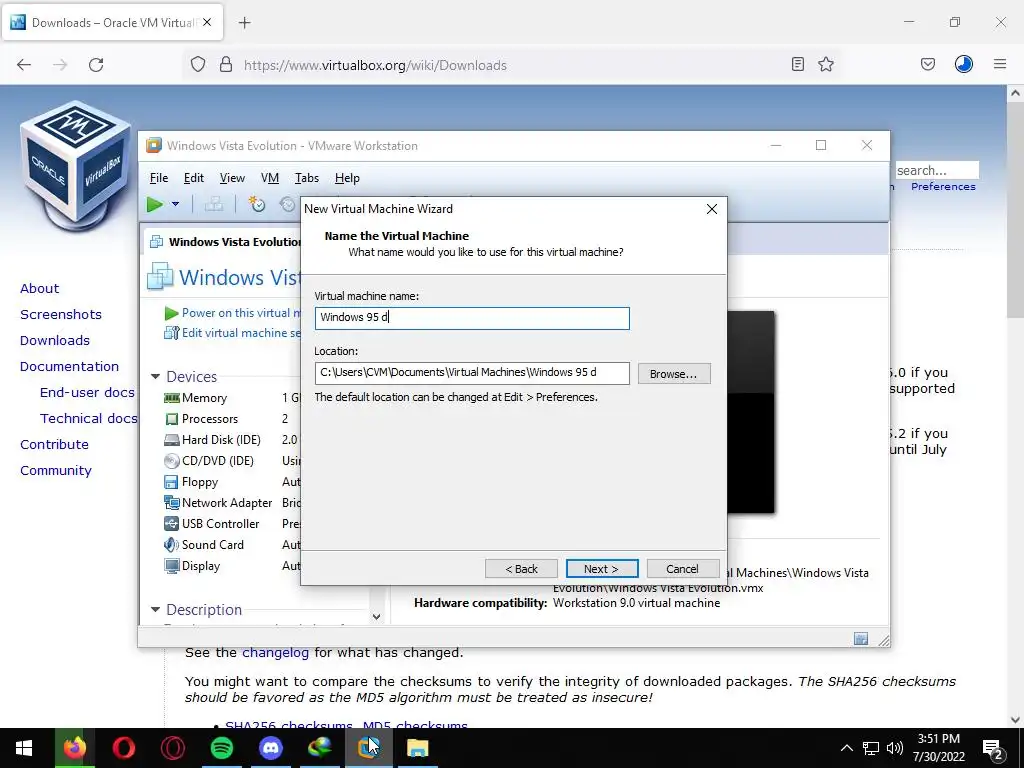
Task: Click the volume speaker icon in system tray
Action: 895,748
